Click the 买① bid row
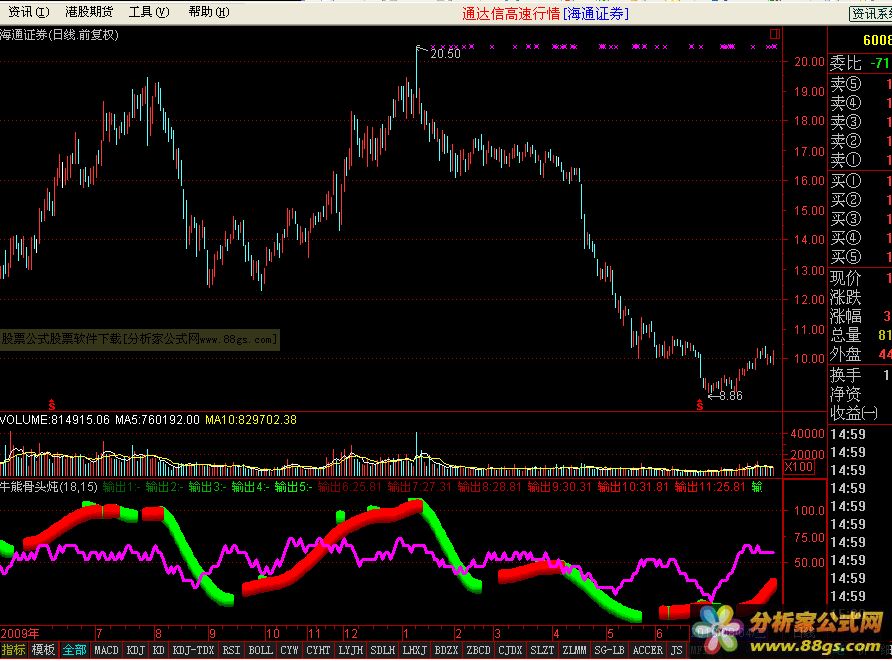 click(x=860, y=181)
